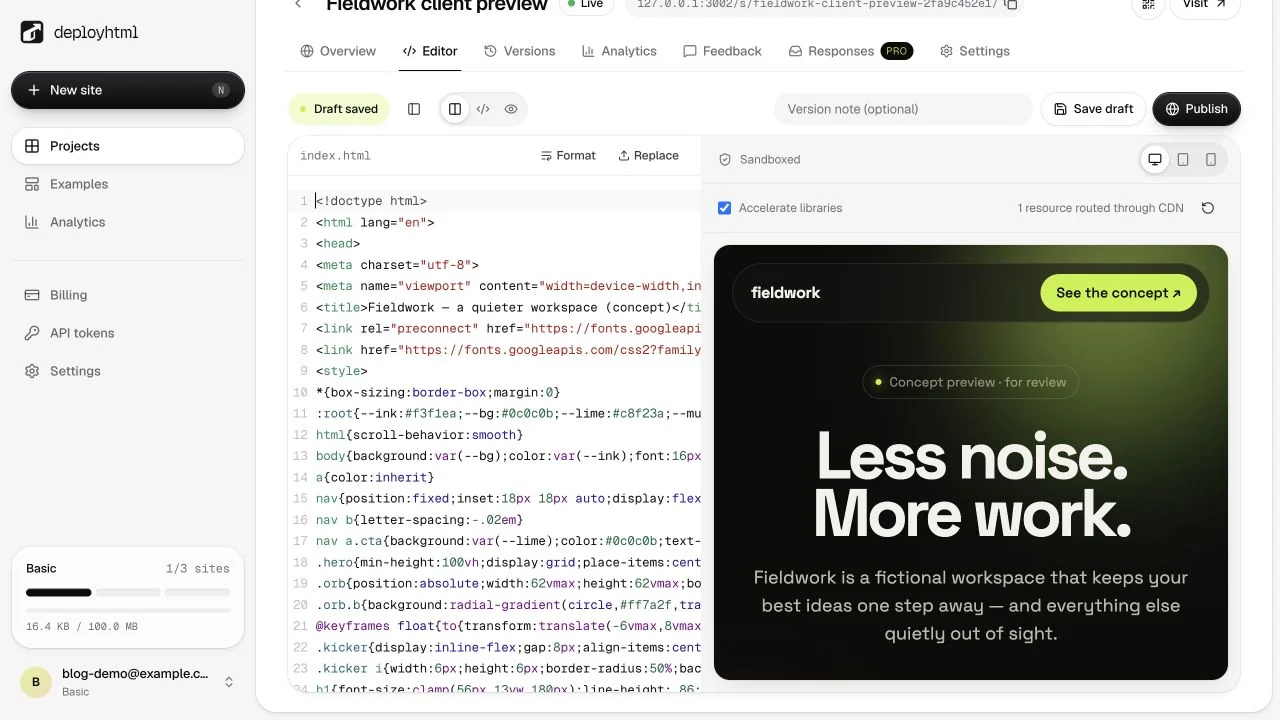Screen dimensions: 1280x720
Task: Open the Versions tab
Action: (x=519, y=51)
